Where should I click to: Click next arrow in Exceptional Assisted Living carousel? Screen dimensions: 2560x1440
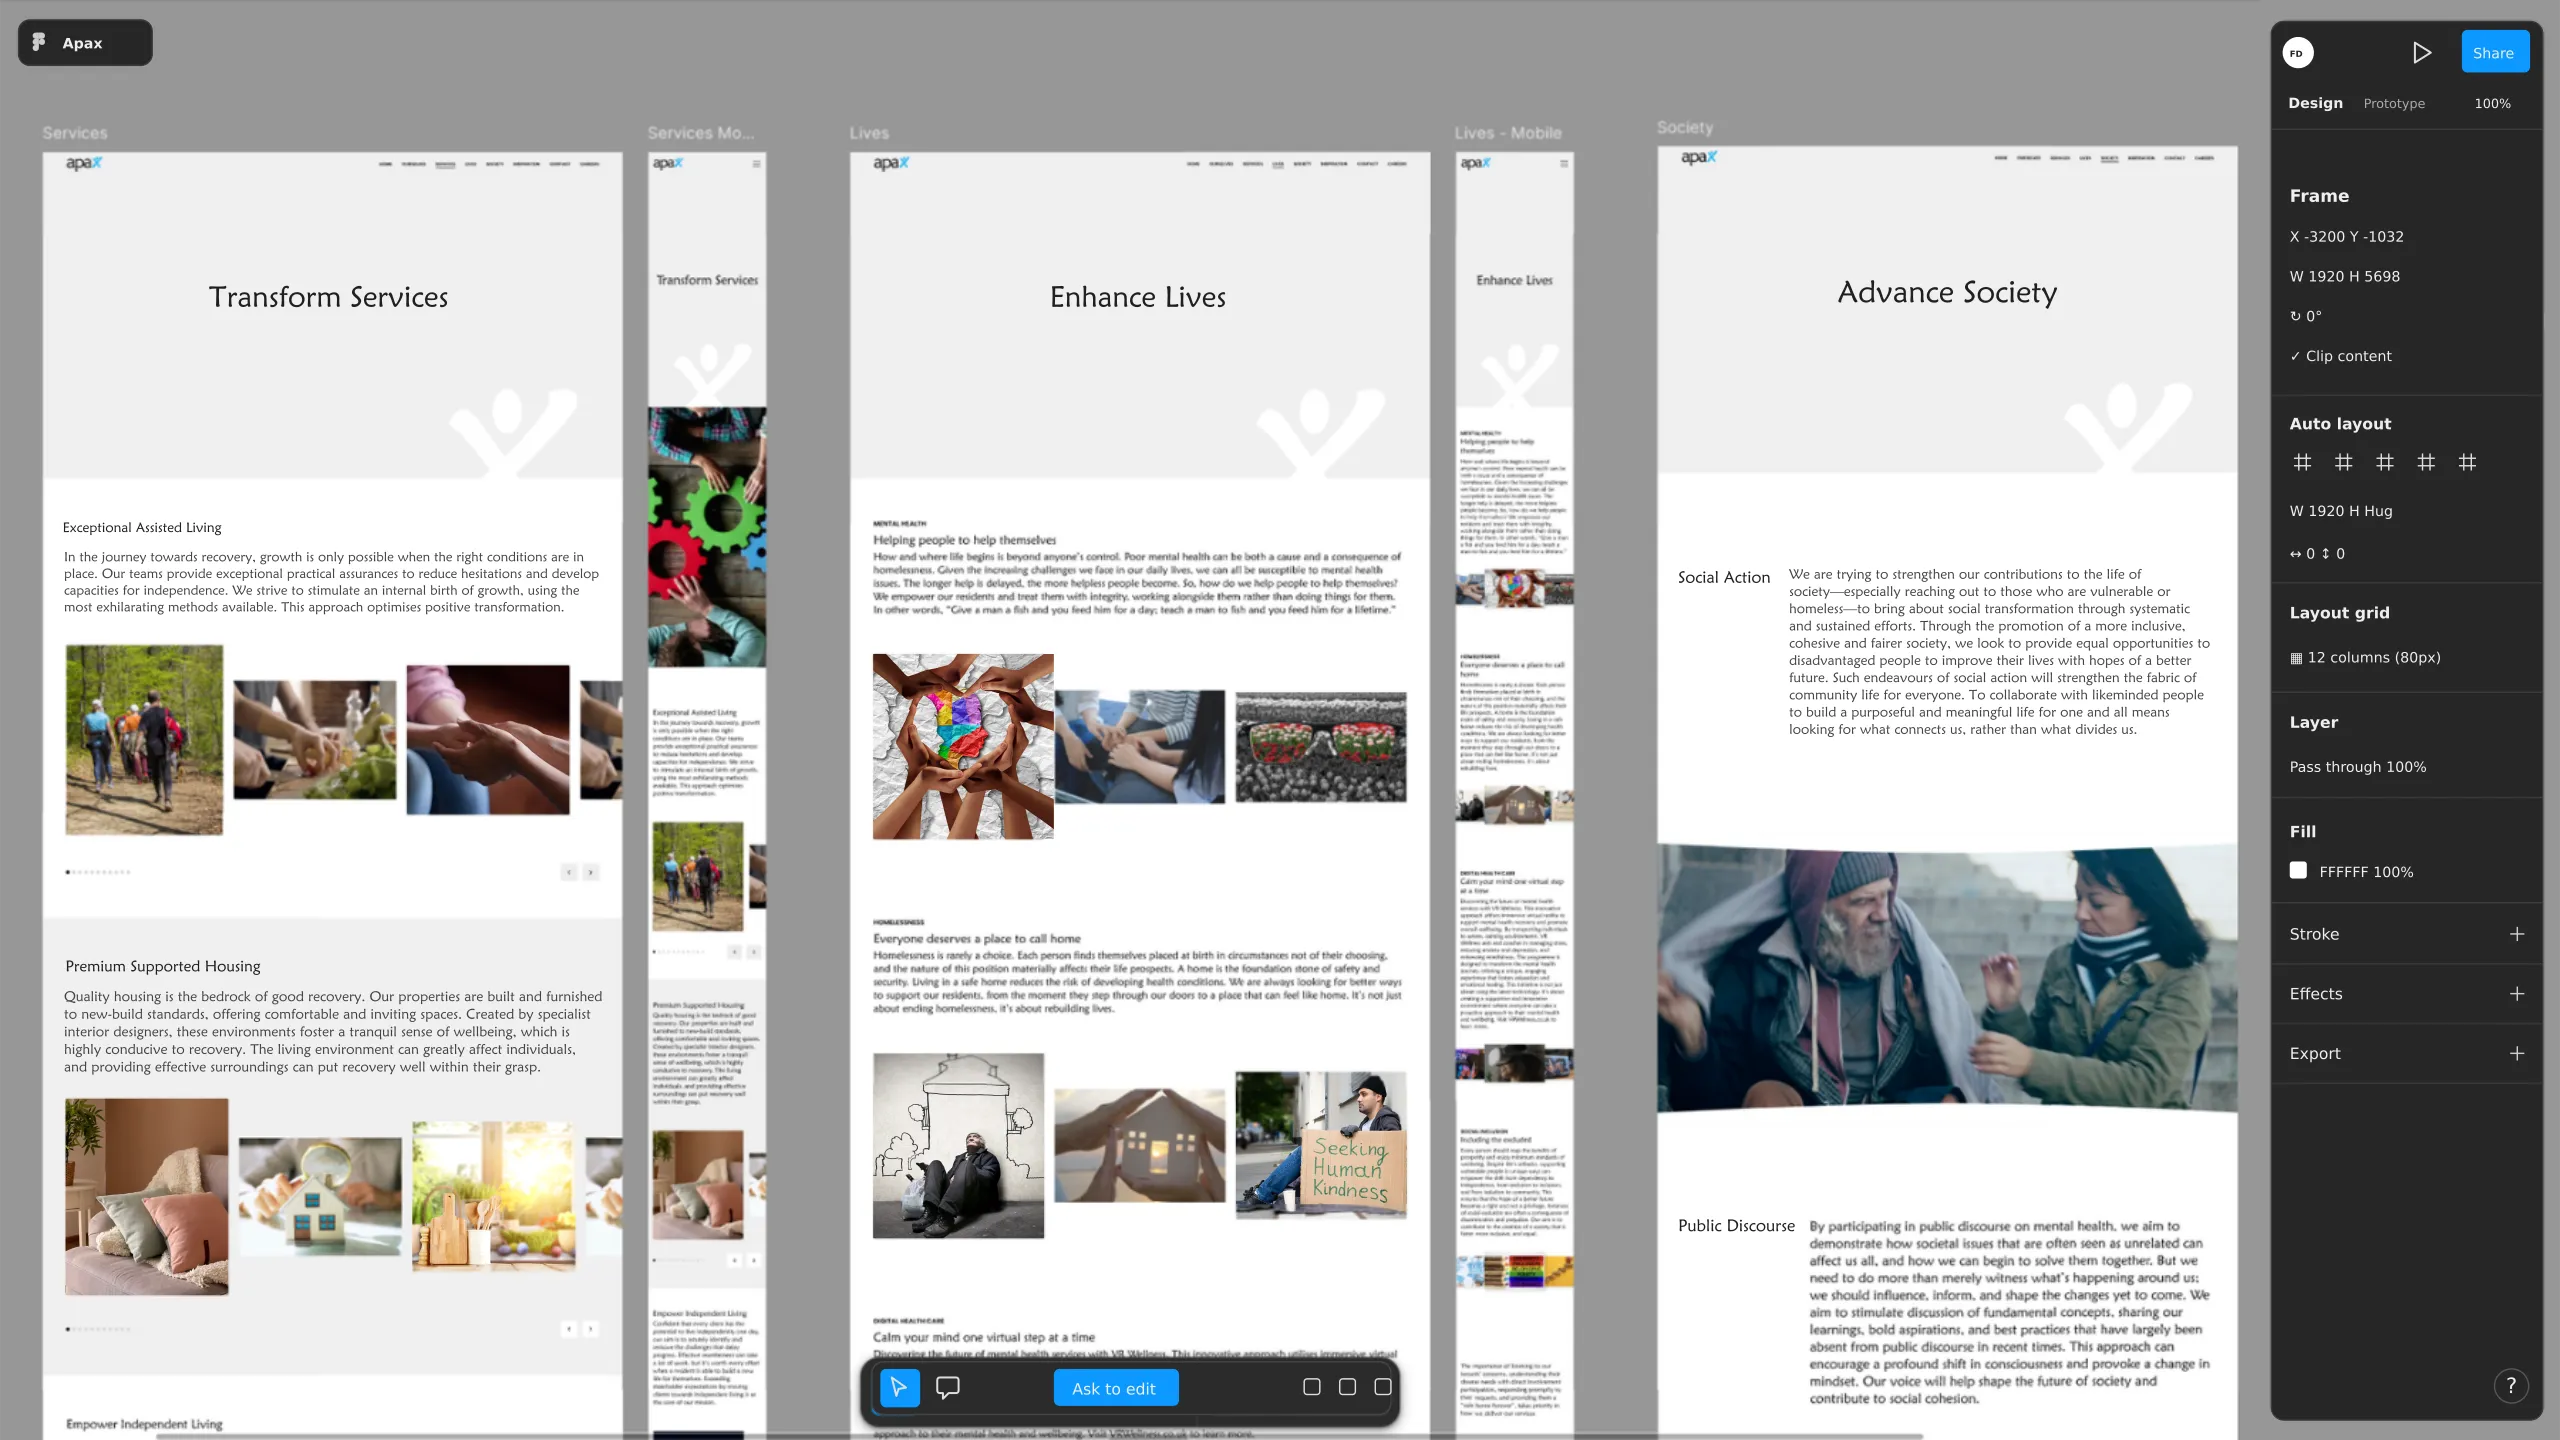tap(591, 872)
